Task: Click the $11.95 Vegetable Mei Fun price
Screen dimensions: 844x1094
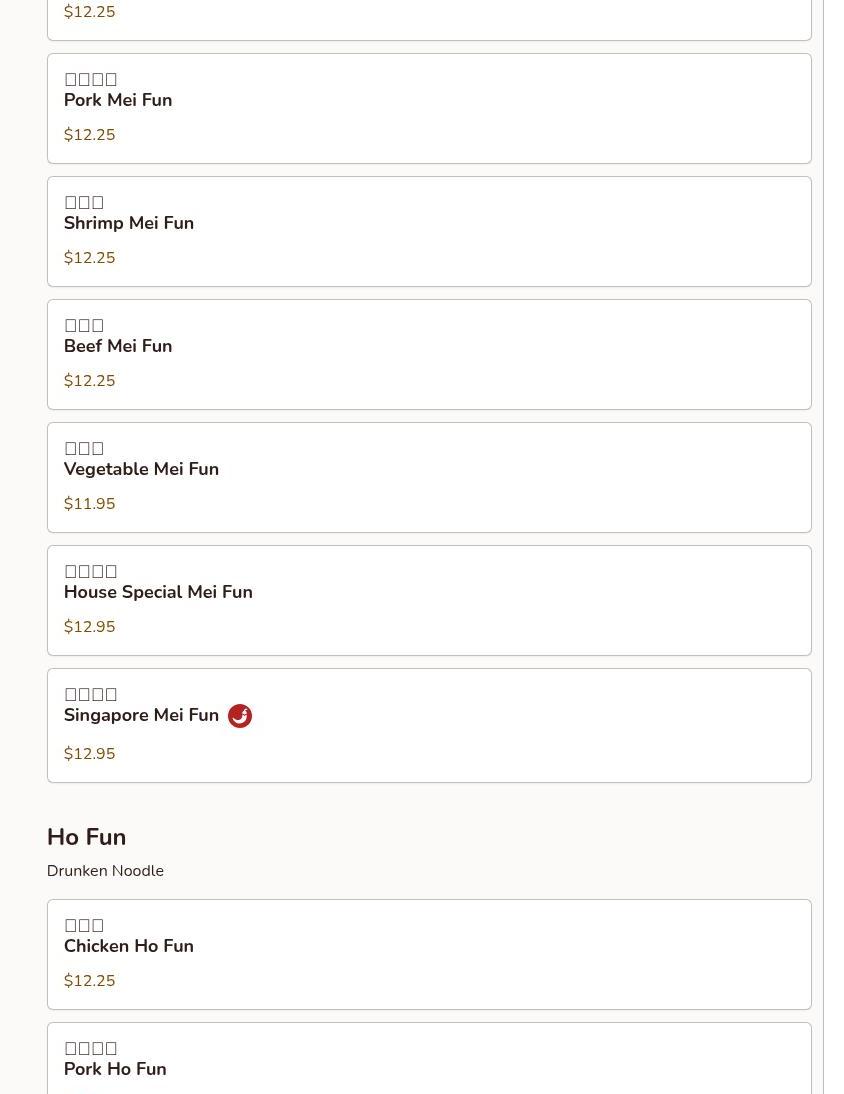Action: click(89, 504)
